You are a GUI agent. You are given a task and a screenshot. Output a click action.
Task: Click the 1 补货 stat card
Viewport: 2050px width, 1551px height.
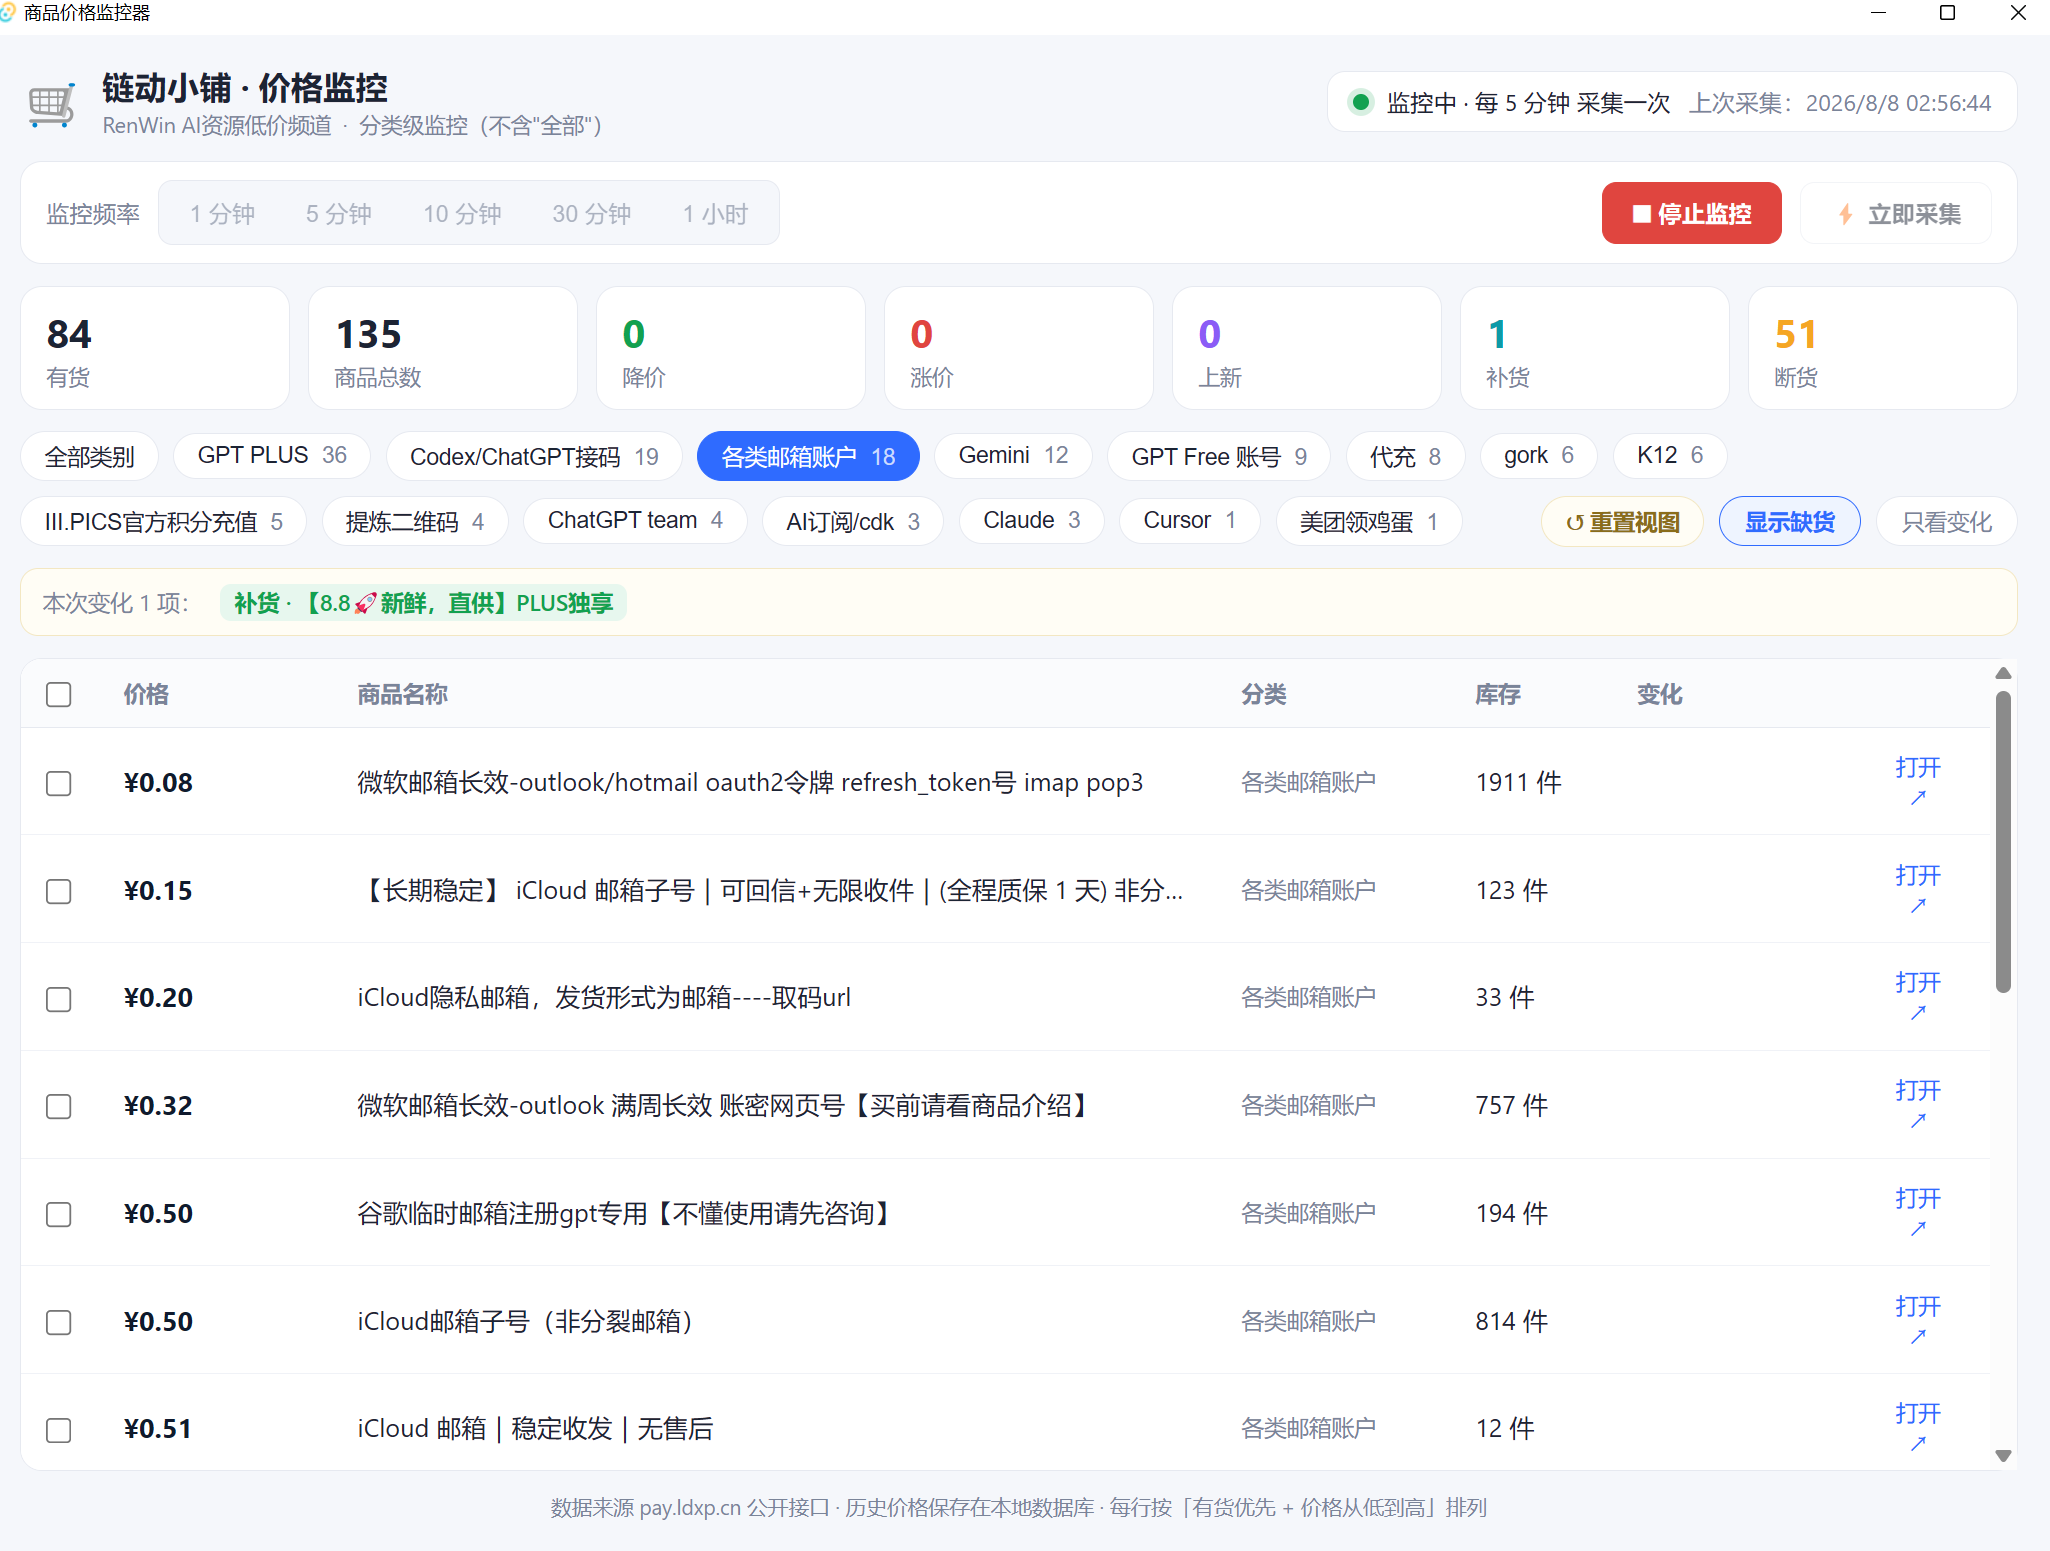click(x=1594, y=348)
